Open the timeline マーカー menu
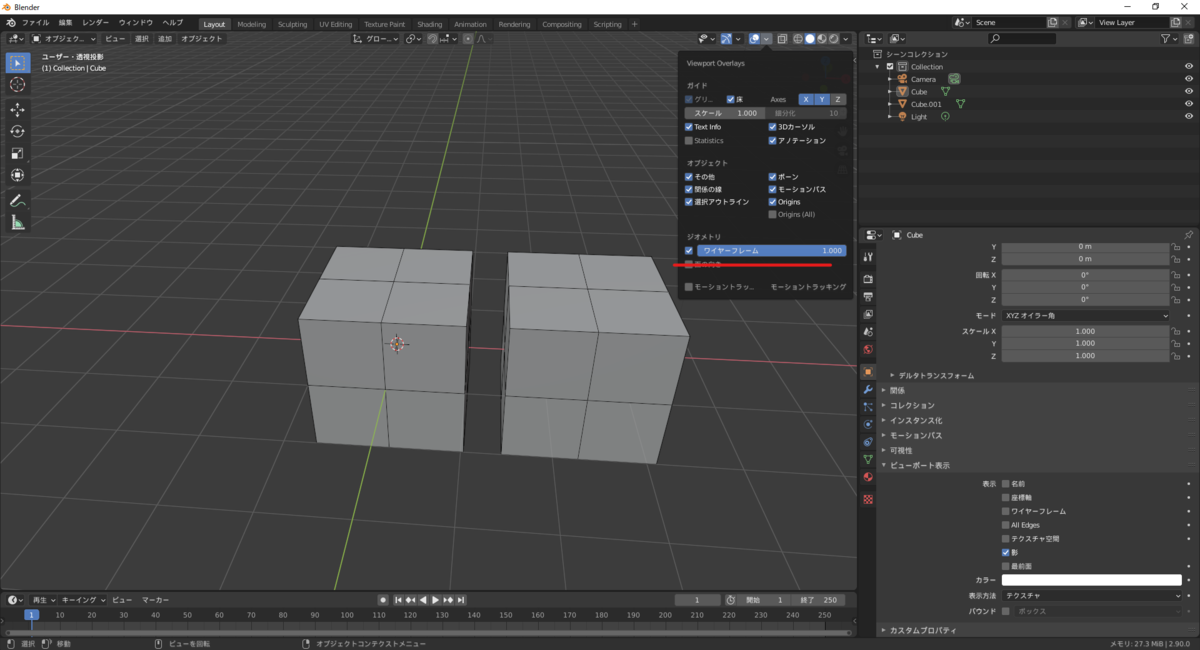This screenshot has height=650, width=1200. [x=155, y=600]
